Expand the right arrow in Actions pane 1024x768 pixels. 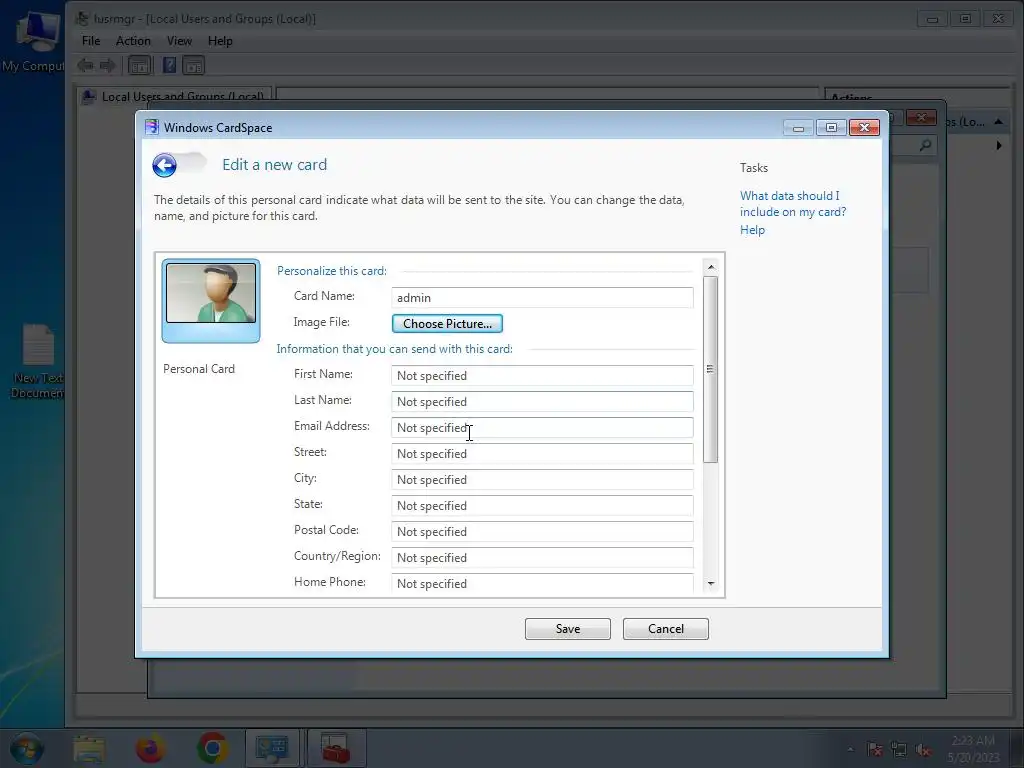tap(999, 146)
